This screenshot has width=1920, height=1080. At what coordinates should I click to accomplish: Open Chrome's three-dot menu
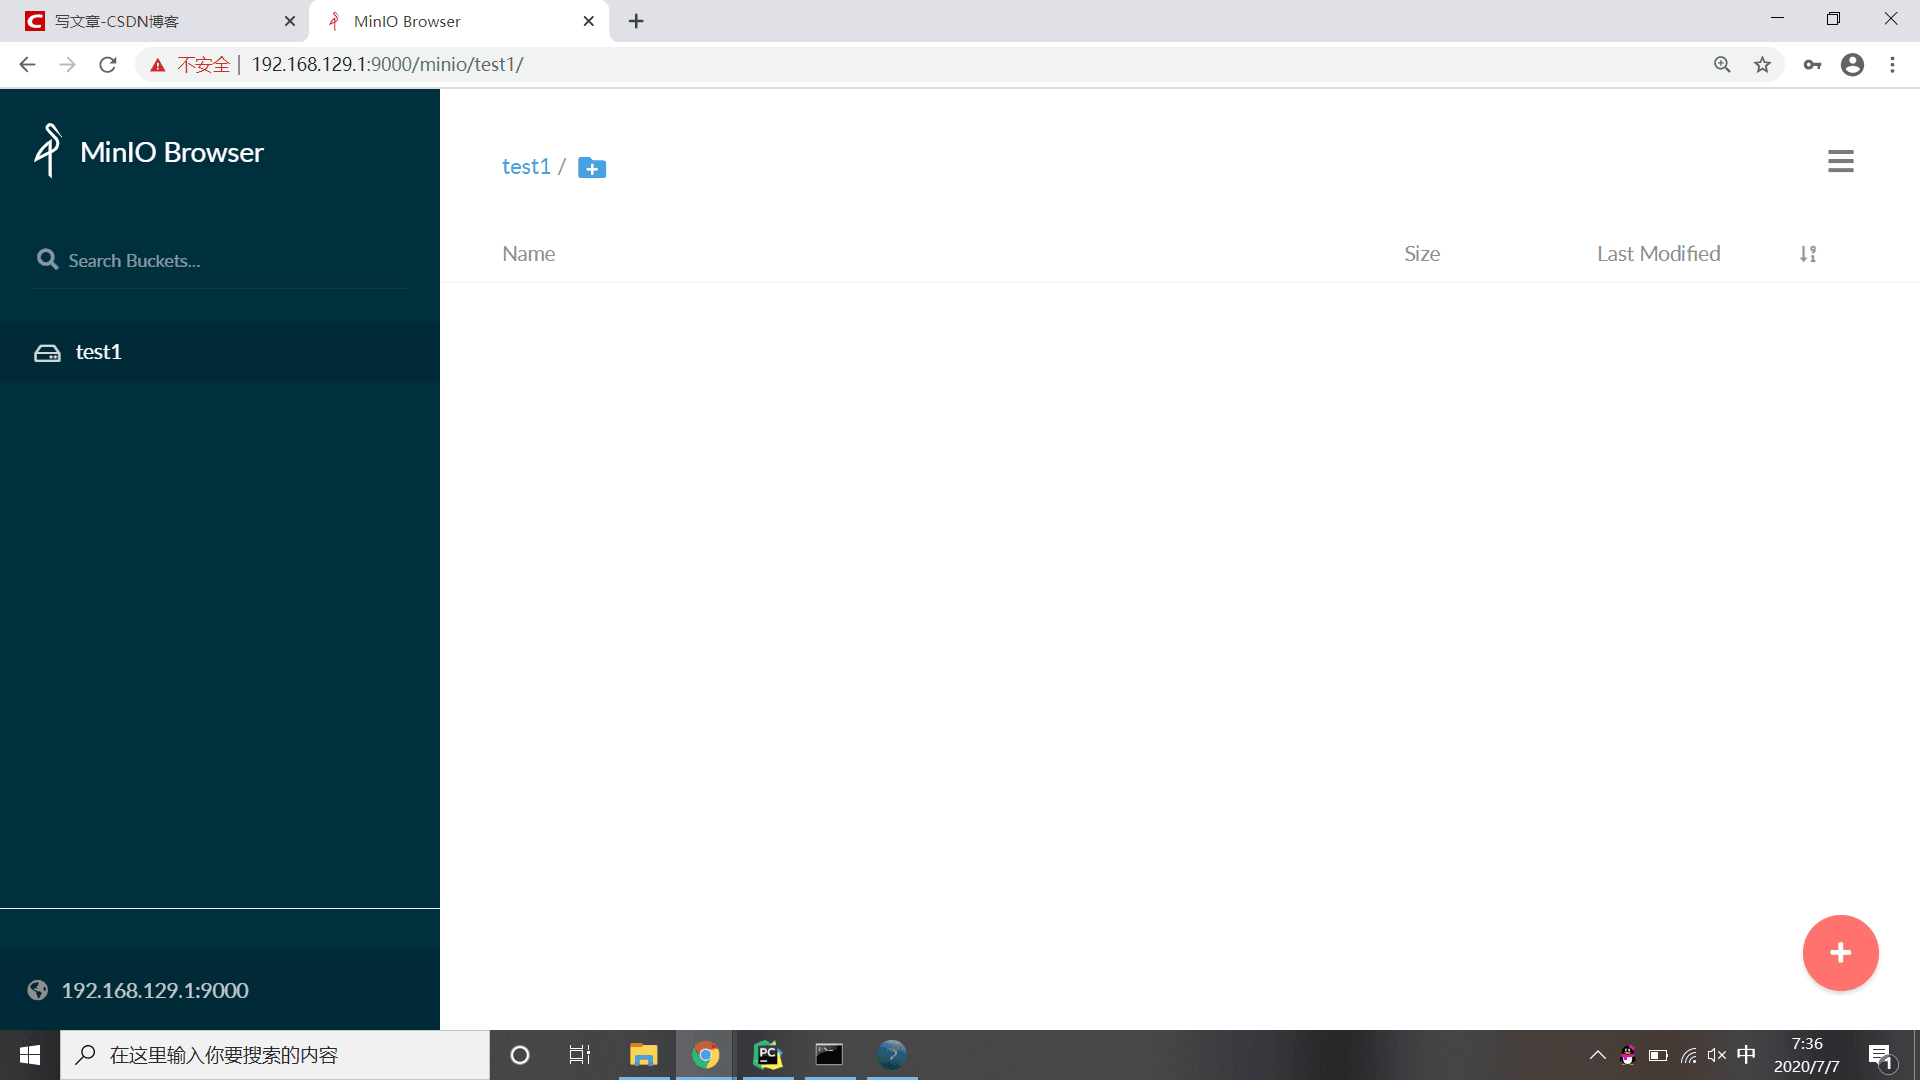point(1892,64)
